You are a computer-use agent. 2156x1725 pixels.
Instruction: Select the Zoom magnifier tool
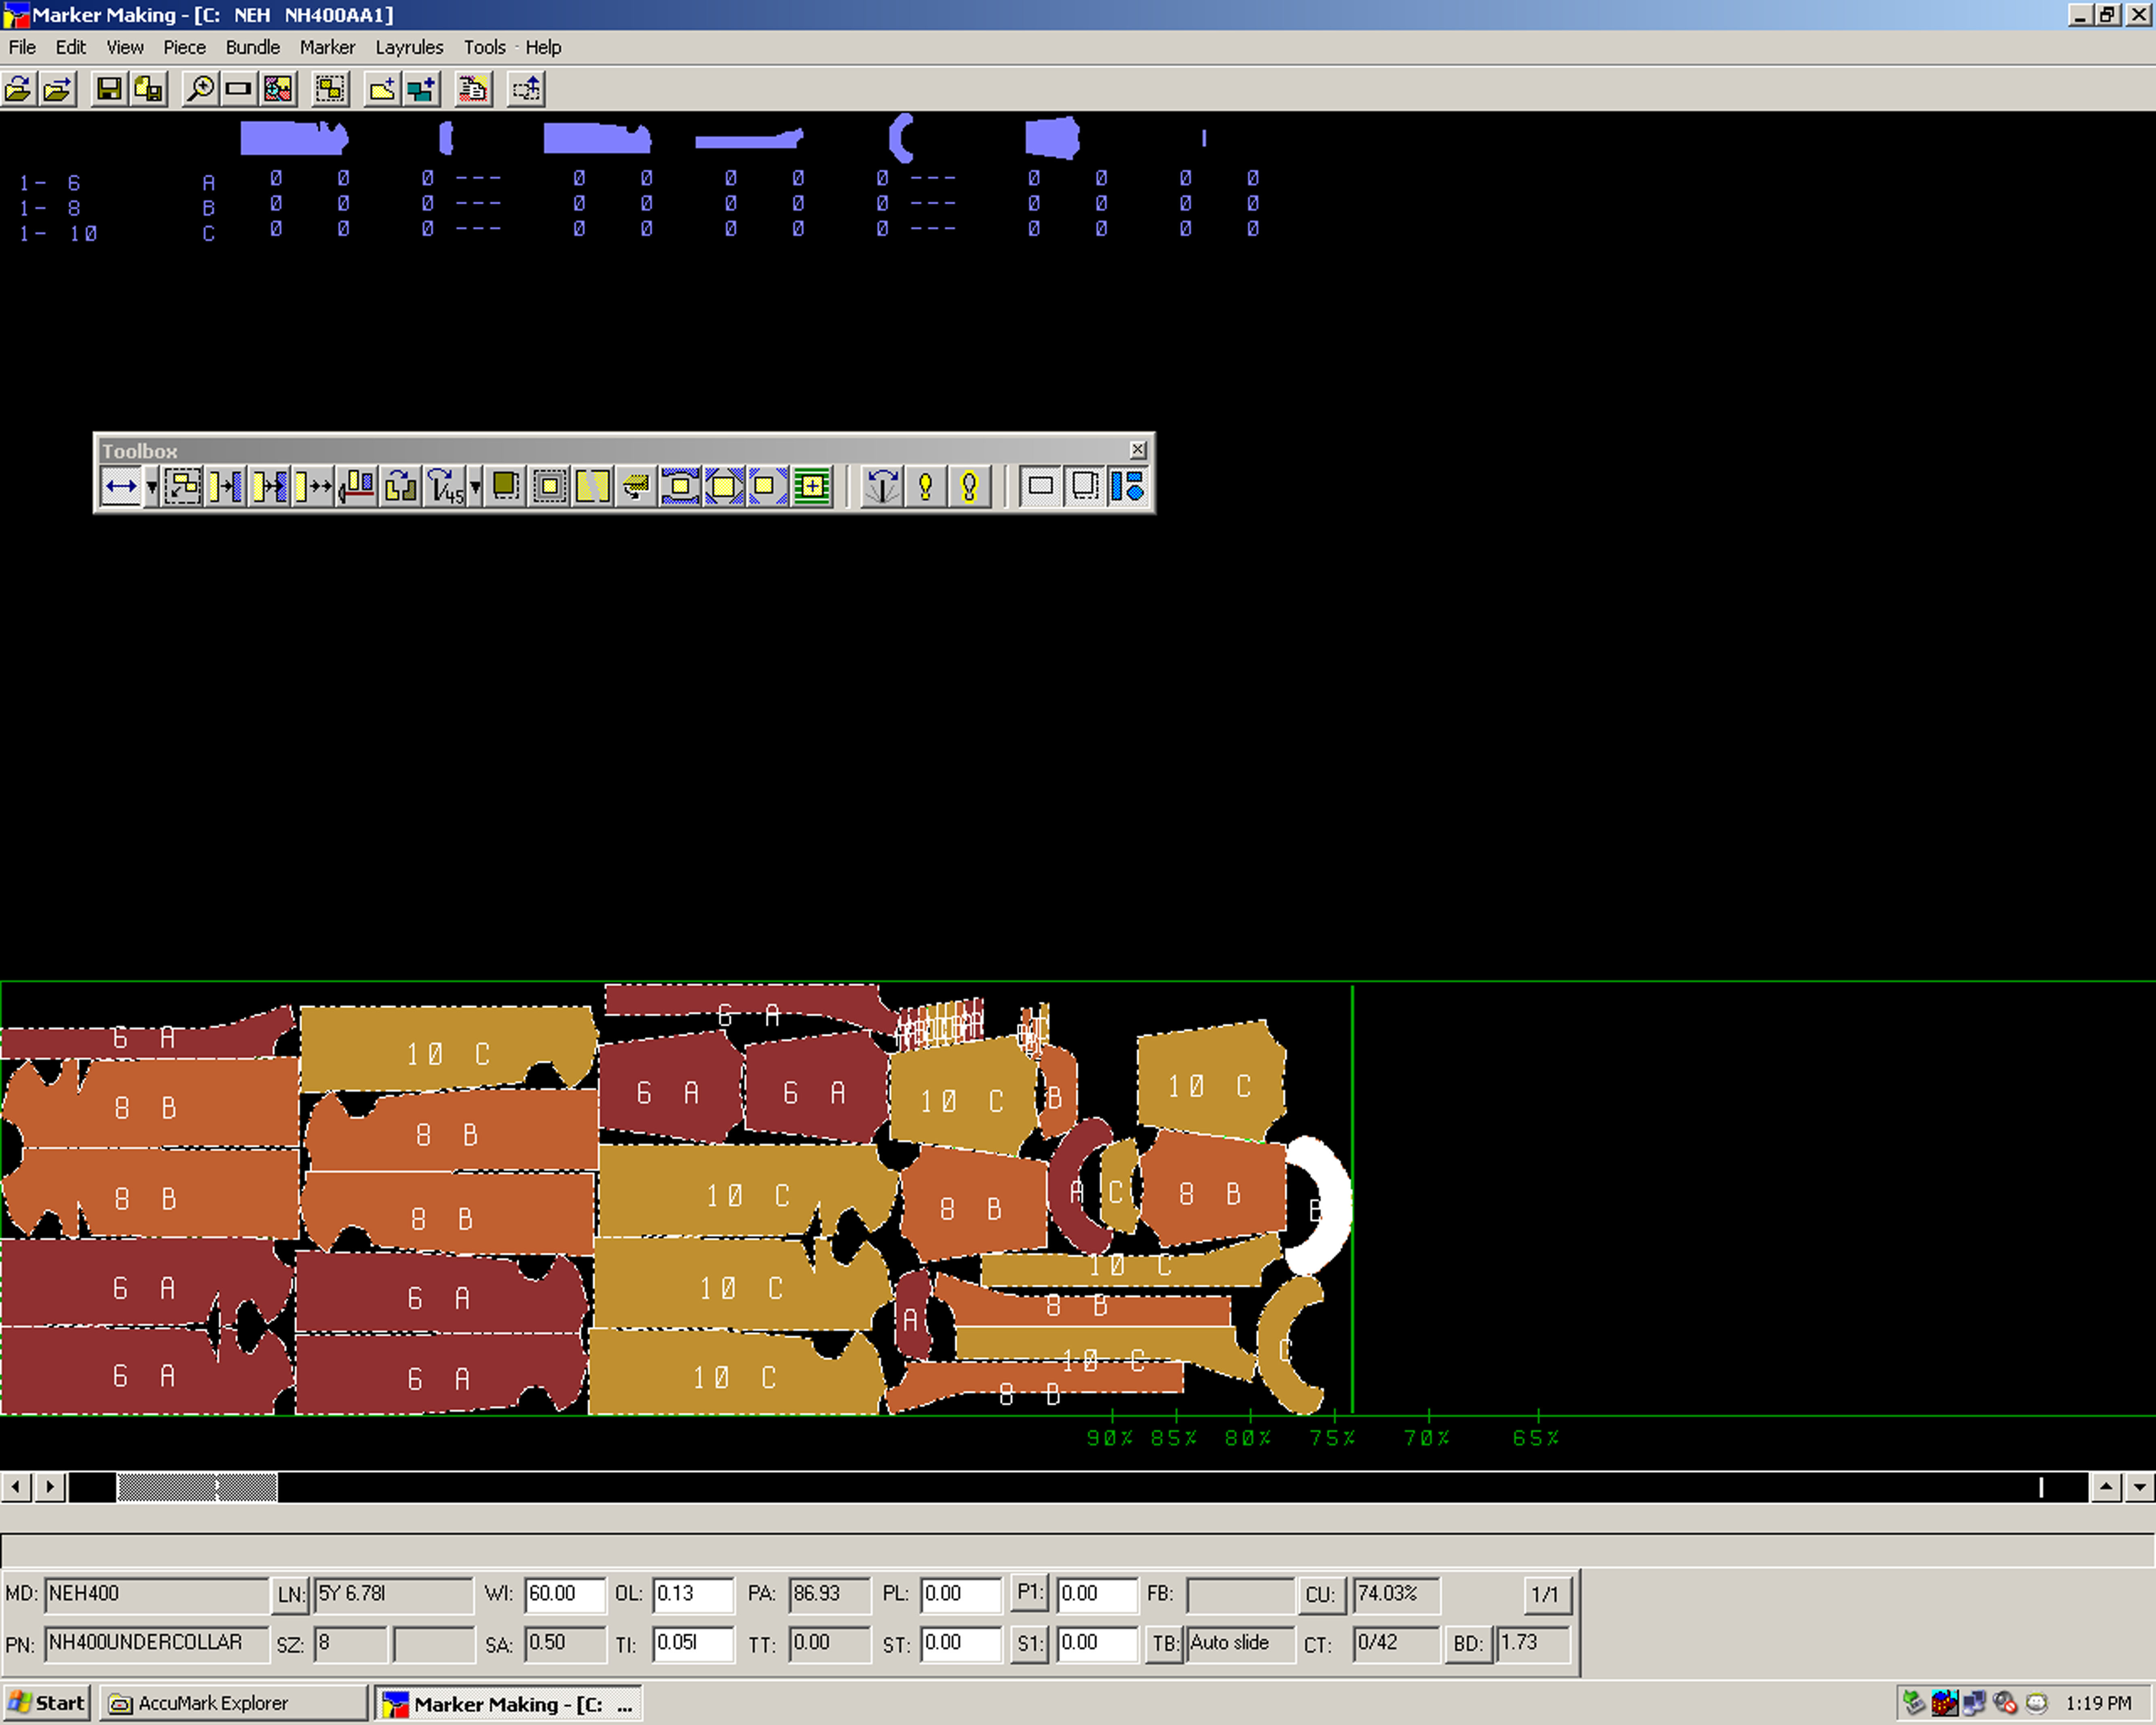point(200,89)
